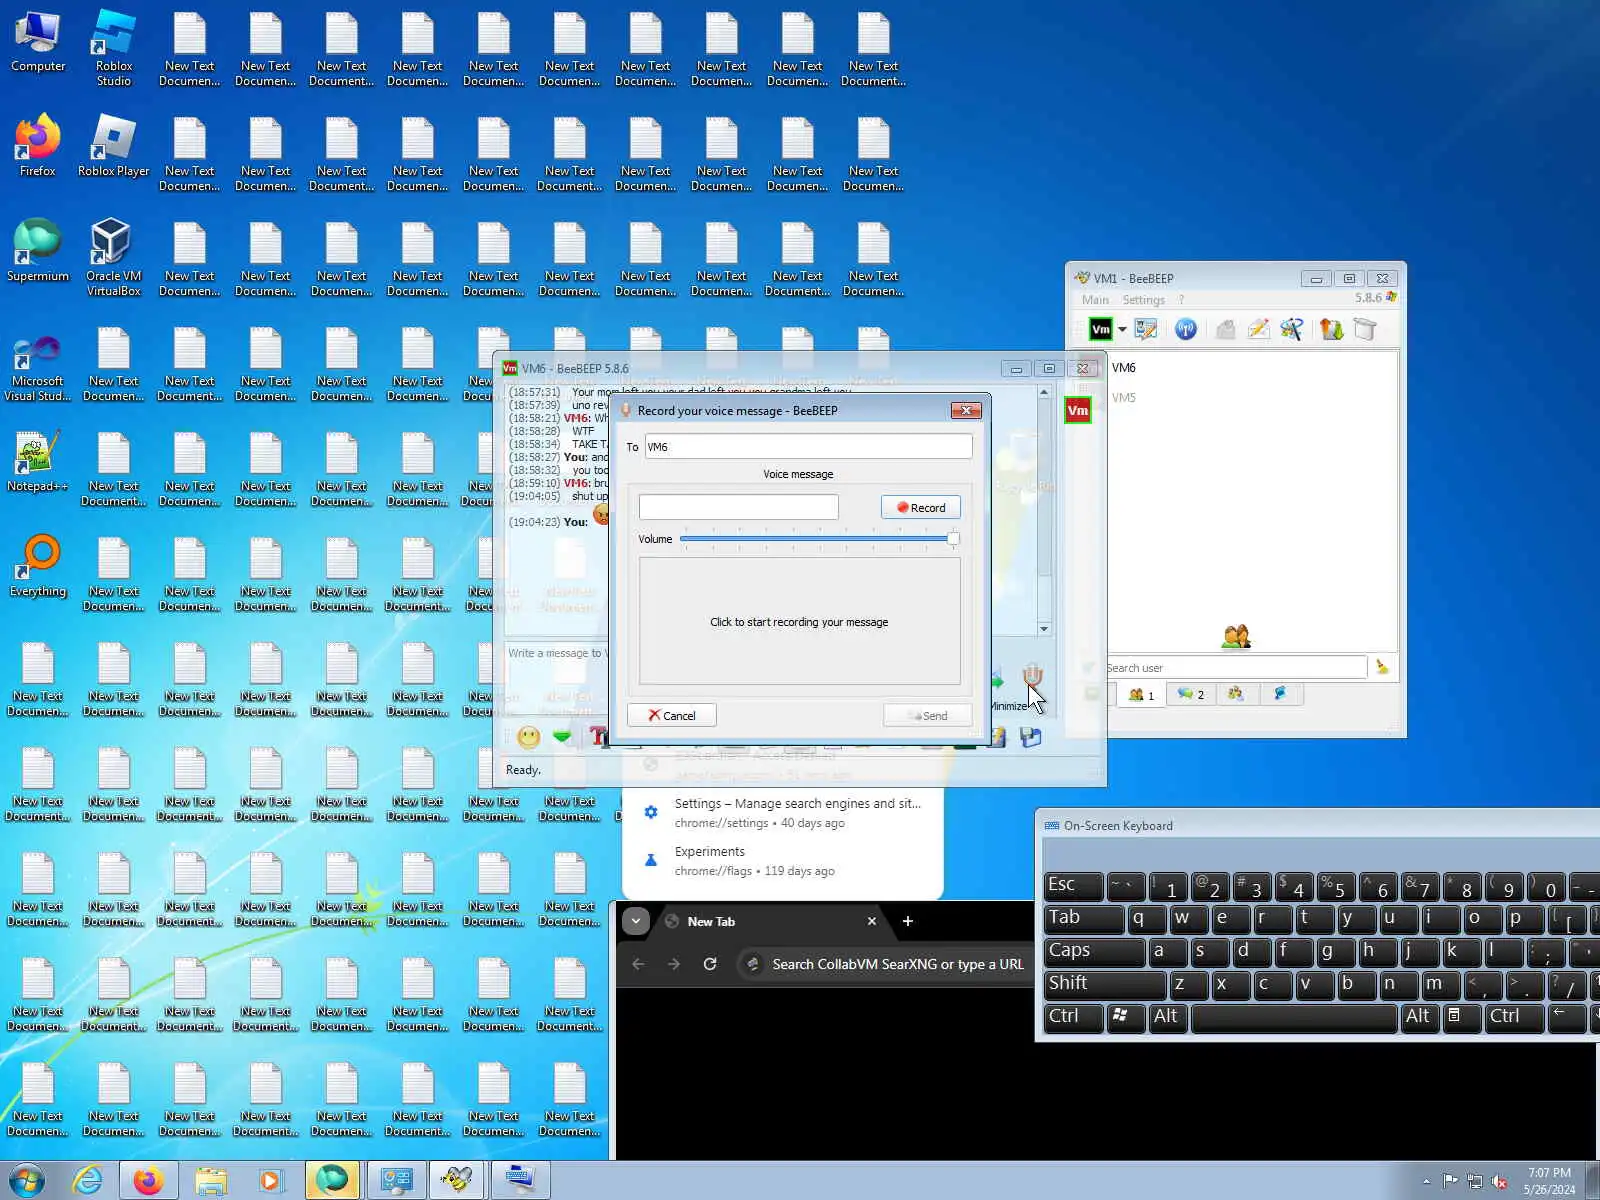Screen dimensions: 1600x1200
Task: Click the smiley emoticon button in VM6 chat
Action: coord(529,737)
